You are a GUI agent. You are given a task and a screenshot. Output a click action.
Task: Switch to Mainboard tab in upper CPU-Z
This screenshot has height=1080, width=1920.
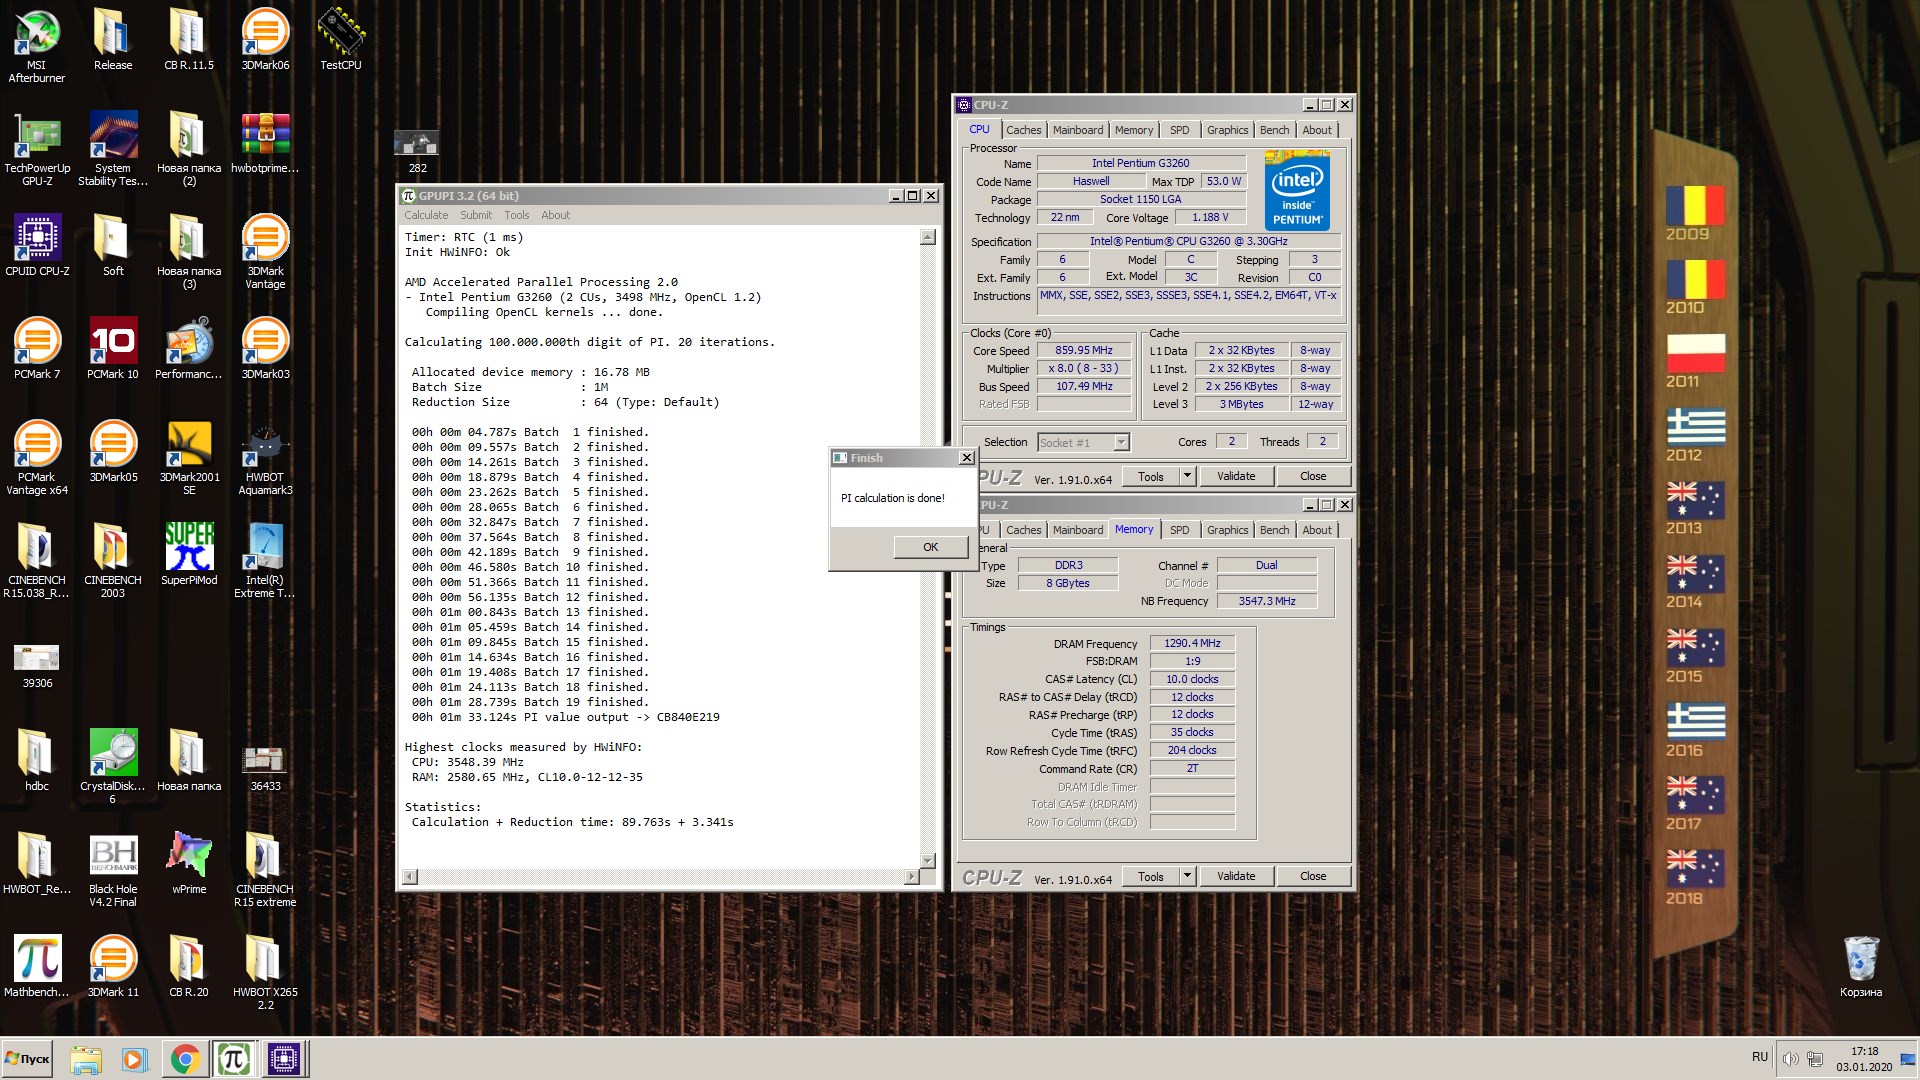click(1077, 130)
